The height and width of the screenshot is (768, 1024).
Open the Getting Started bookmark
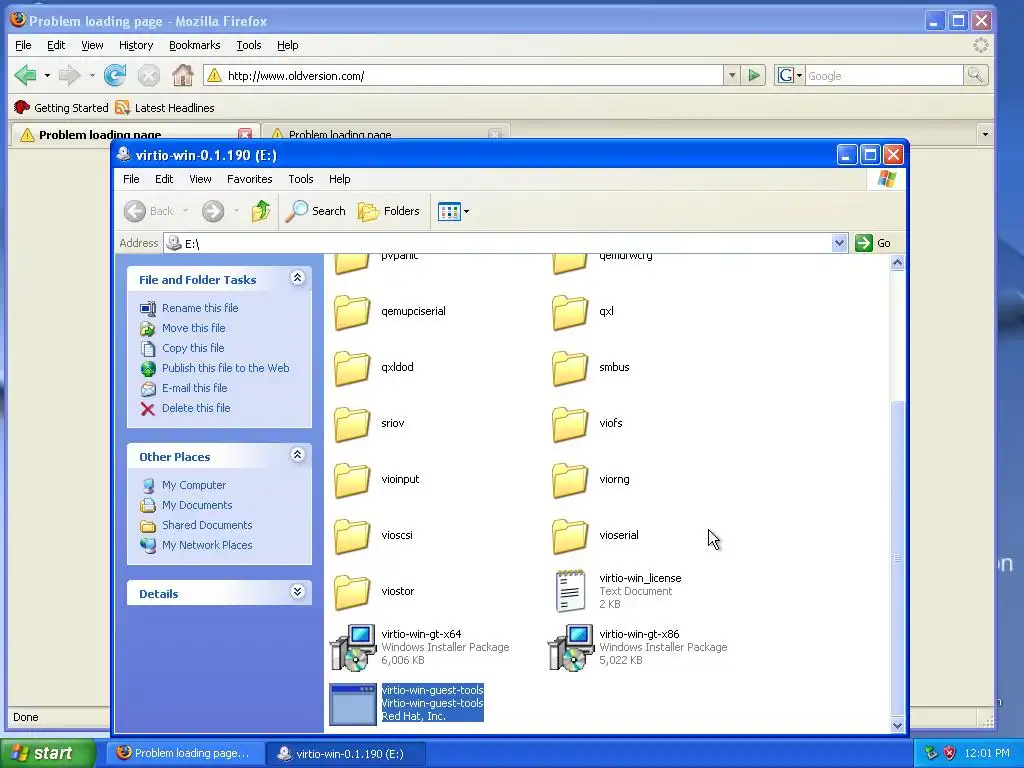(61, 108)
